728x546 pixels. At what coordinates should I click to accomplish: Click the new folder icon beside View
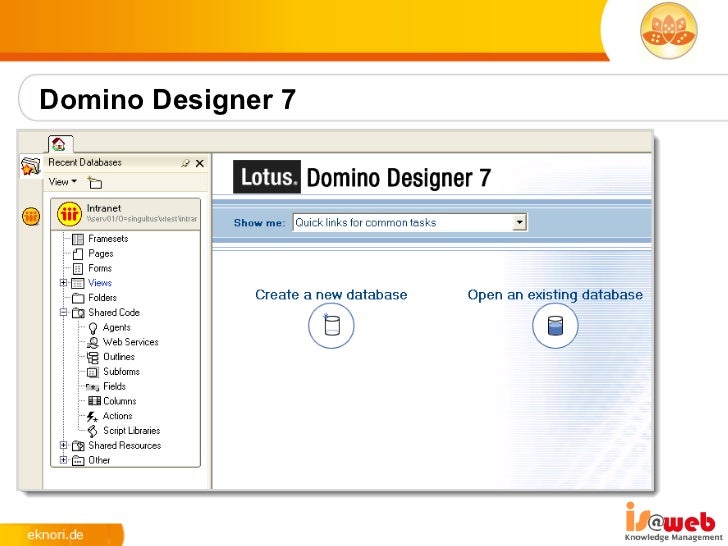coord(95,182)
